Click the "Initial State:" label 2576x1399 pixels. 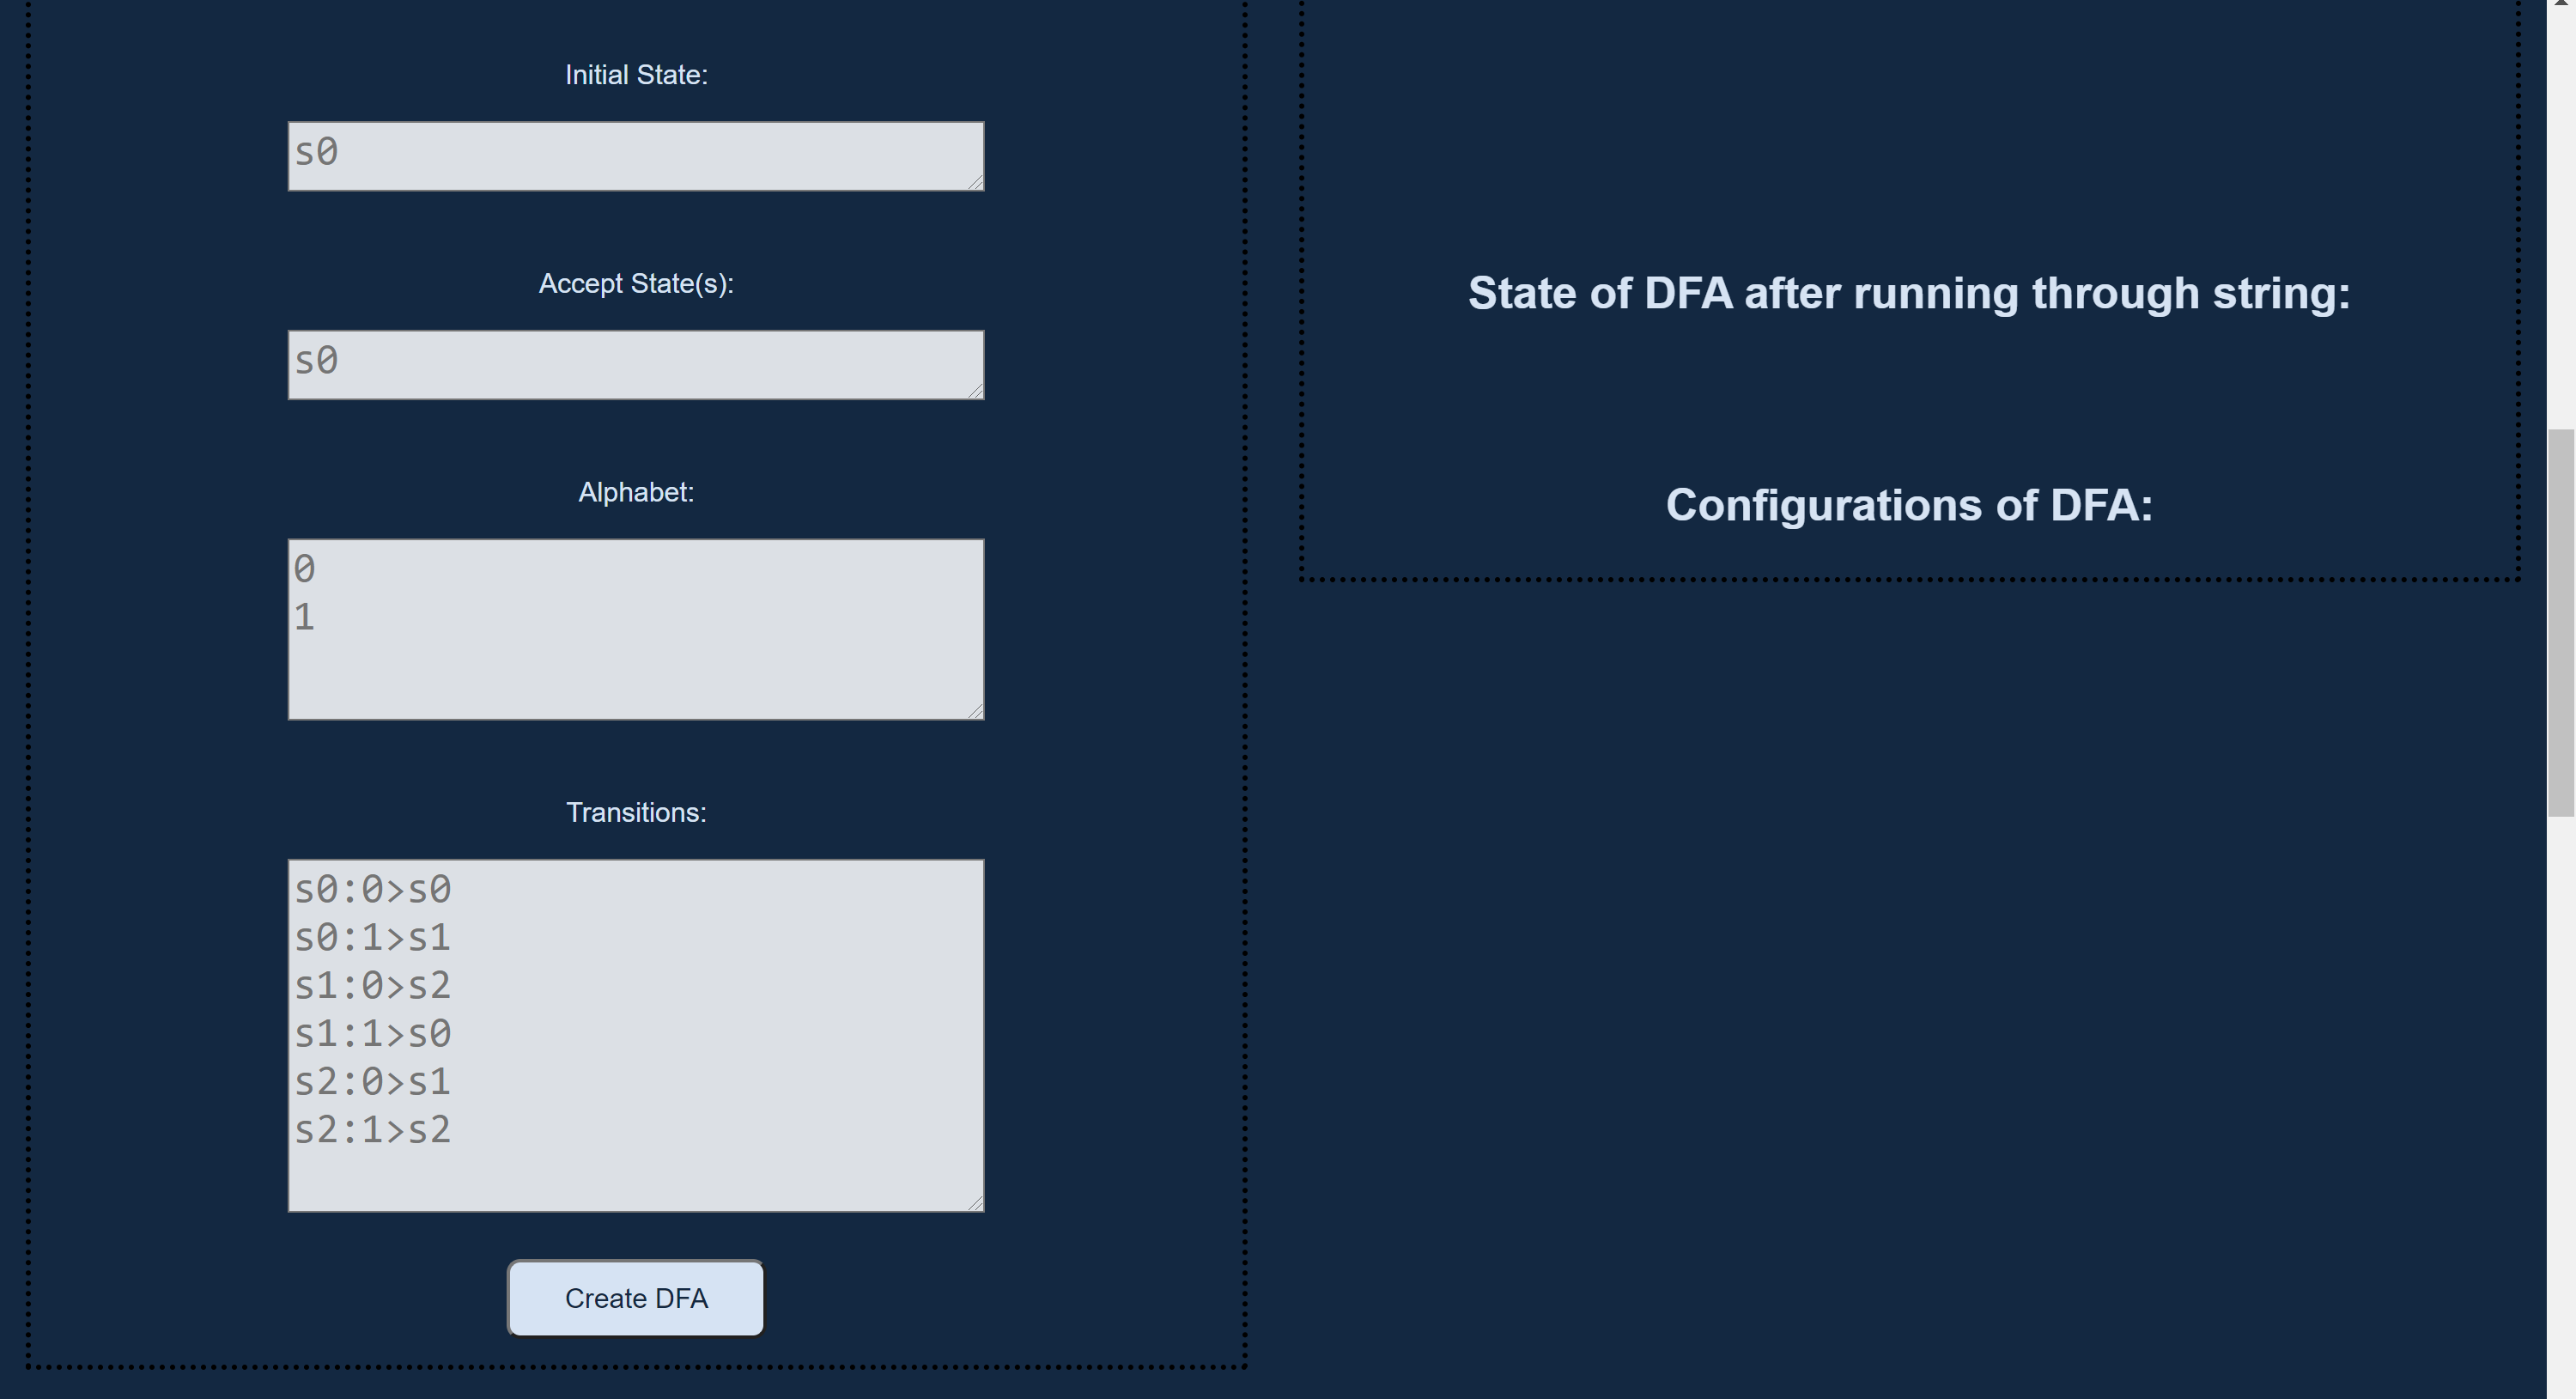tap(636, 75)
